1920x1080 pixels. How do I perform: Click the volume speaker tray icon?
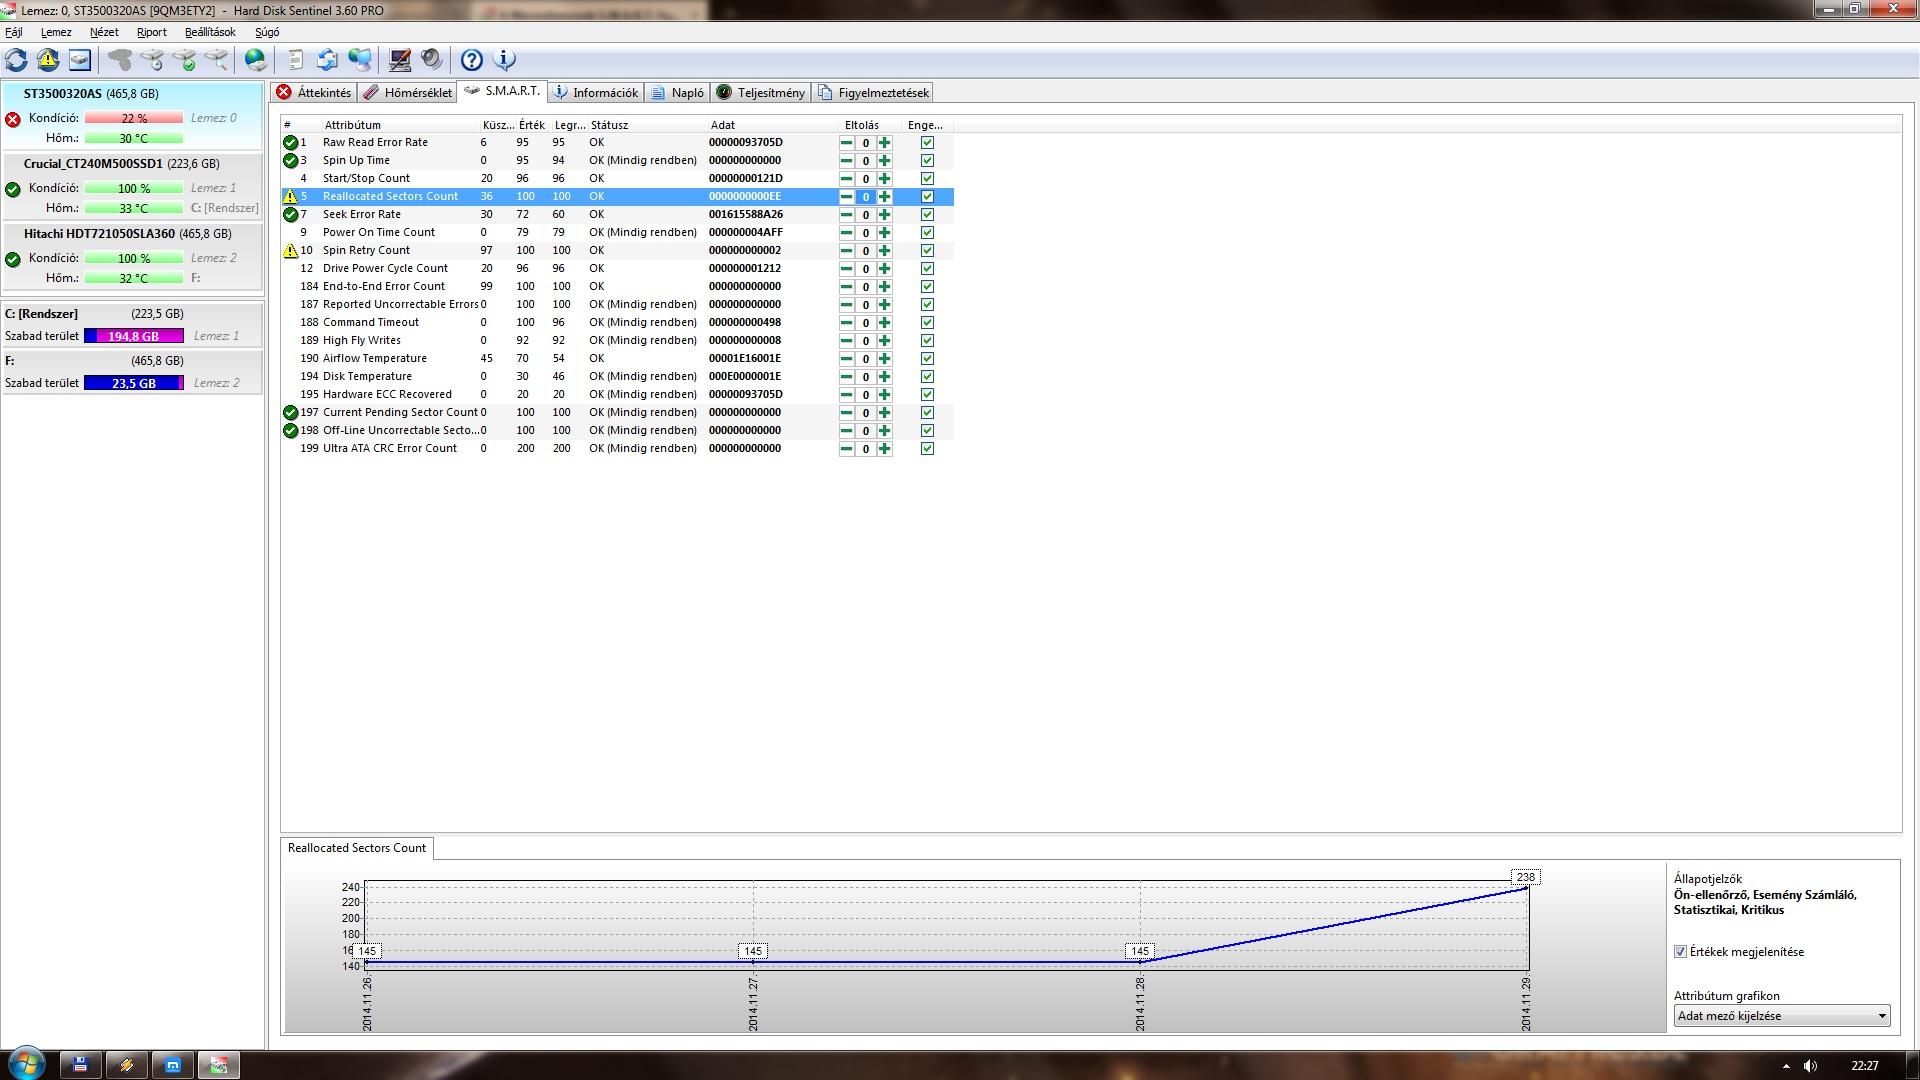pos(1811,1066)
